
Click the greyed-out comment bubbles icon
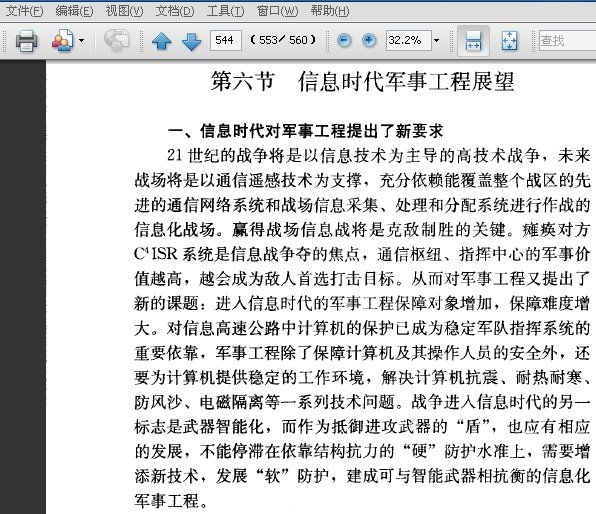(117, 40)
